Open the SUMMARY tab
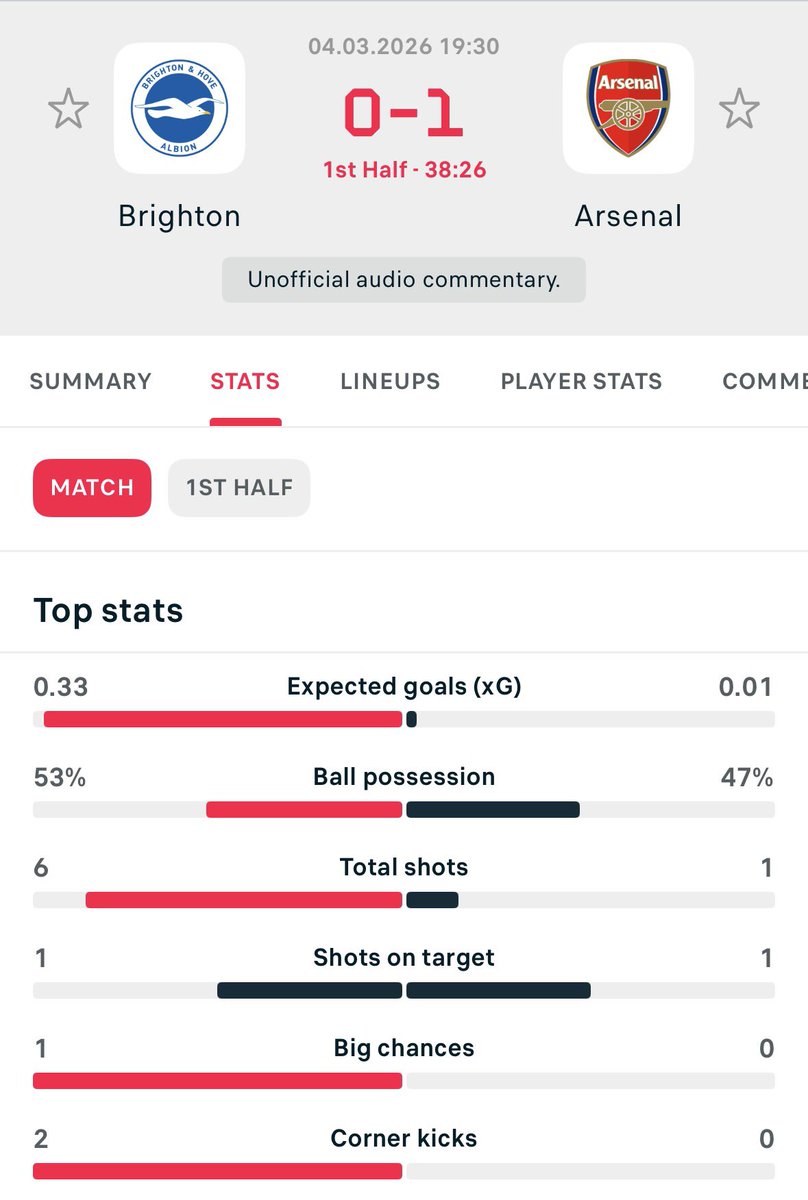 pyautogui.click(x=90, y=381)
